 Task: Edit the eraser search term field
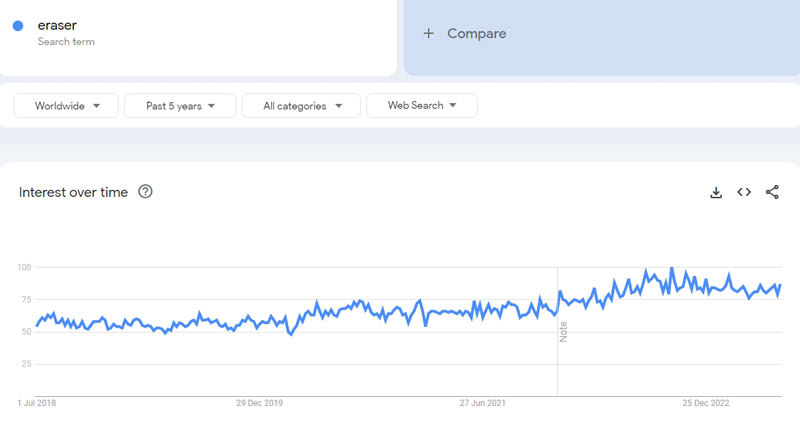(58, 25)
